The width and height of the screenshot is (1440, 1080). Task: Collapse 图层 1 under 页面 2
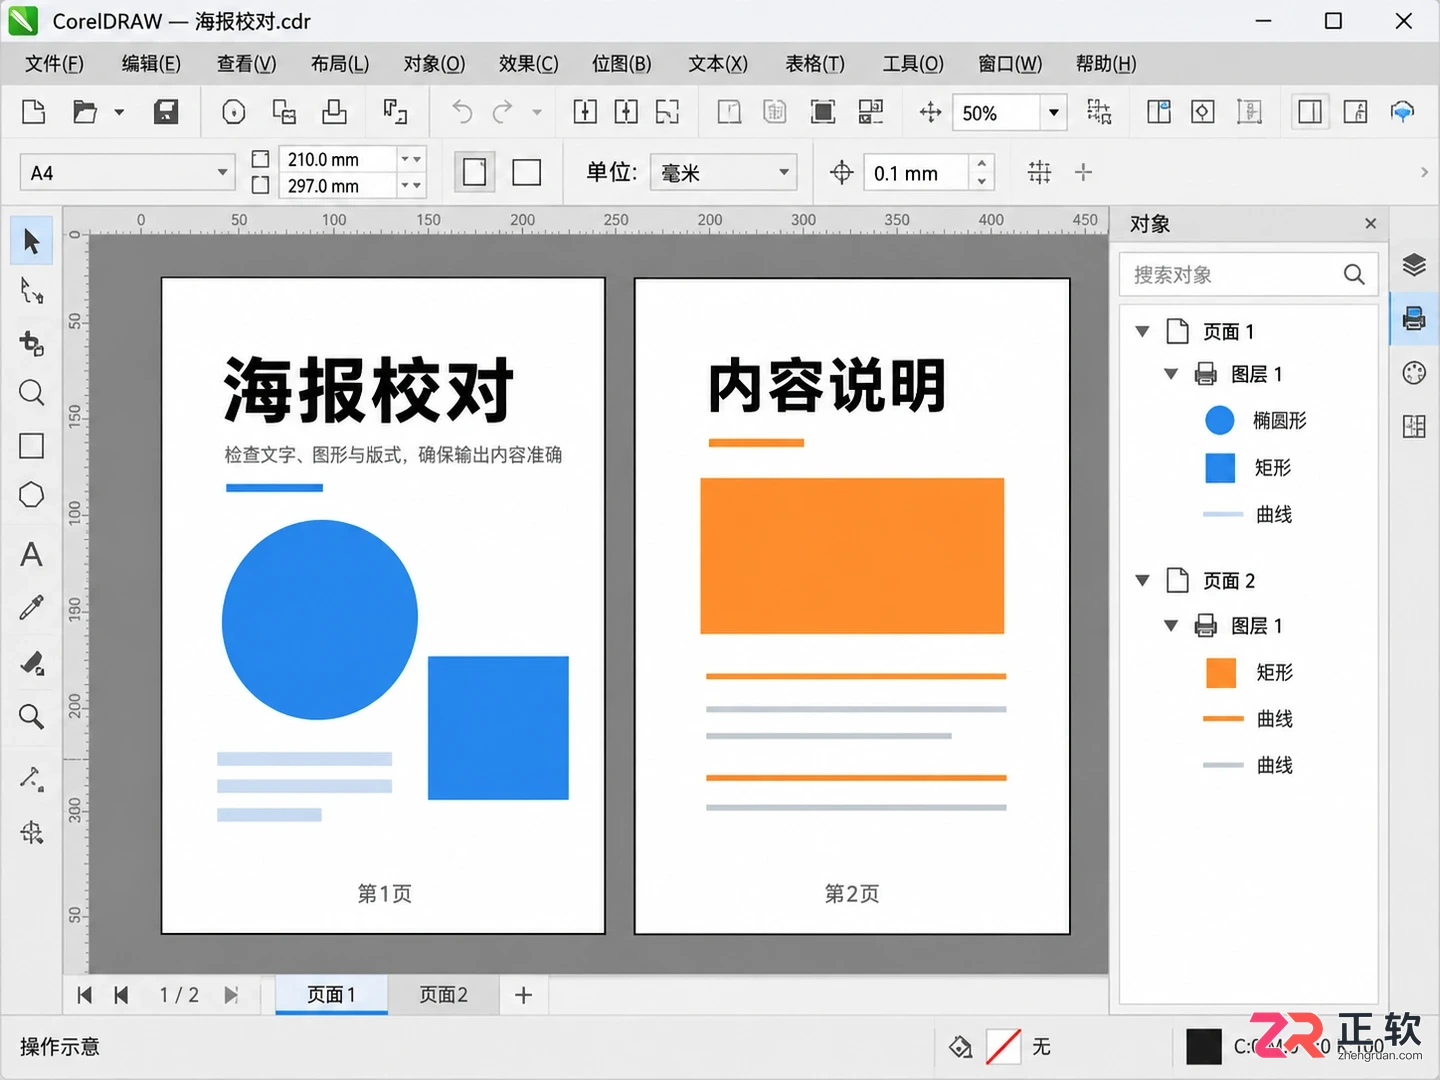[x=1171, y=626]
